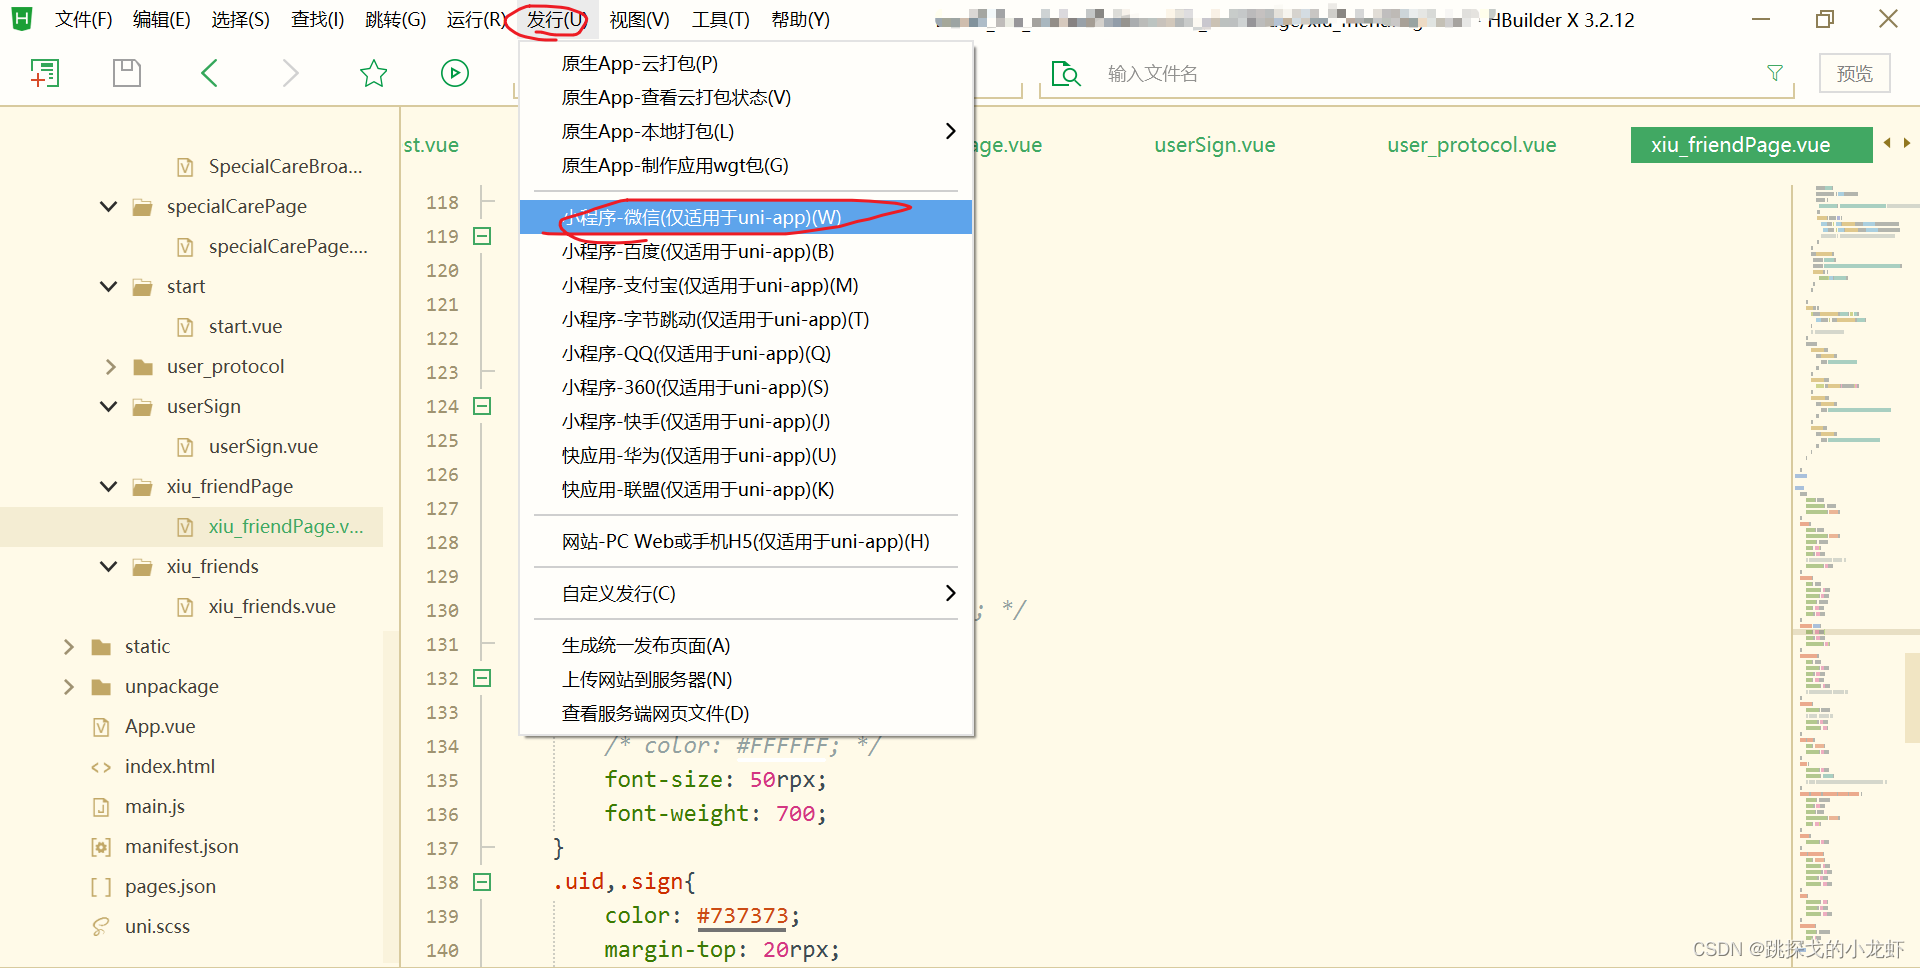Open 自定义发行 submenu
The height and width of the screenshot is (968, 1920).
(x=746, y=593)
